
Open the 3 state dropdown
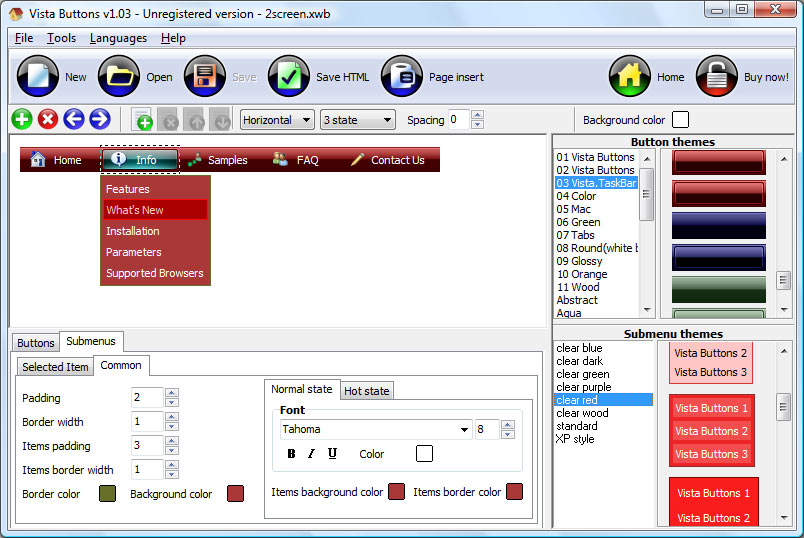click(x=358, y=120)
